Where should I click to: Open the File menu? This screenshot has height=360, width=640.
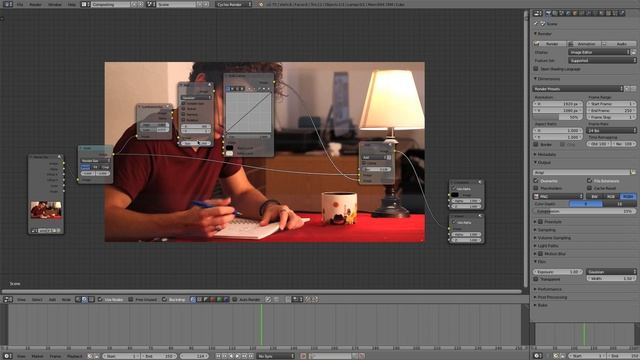point(20,4)
